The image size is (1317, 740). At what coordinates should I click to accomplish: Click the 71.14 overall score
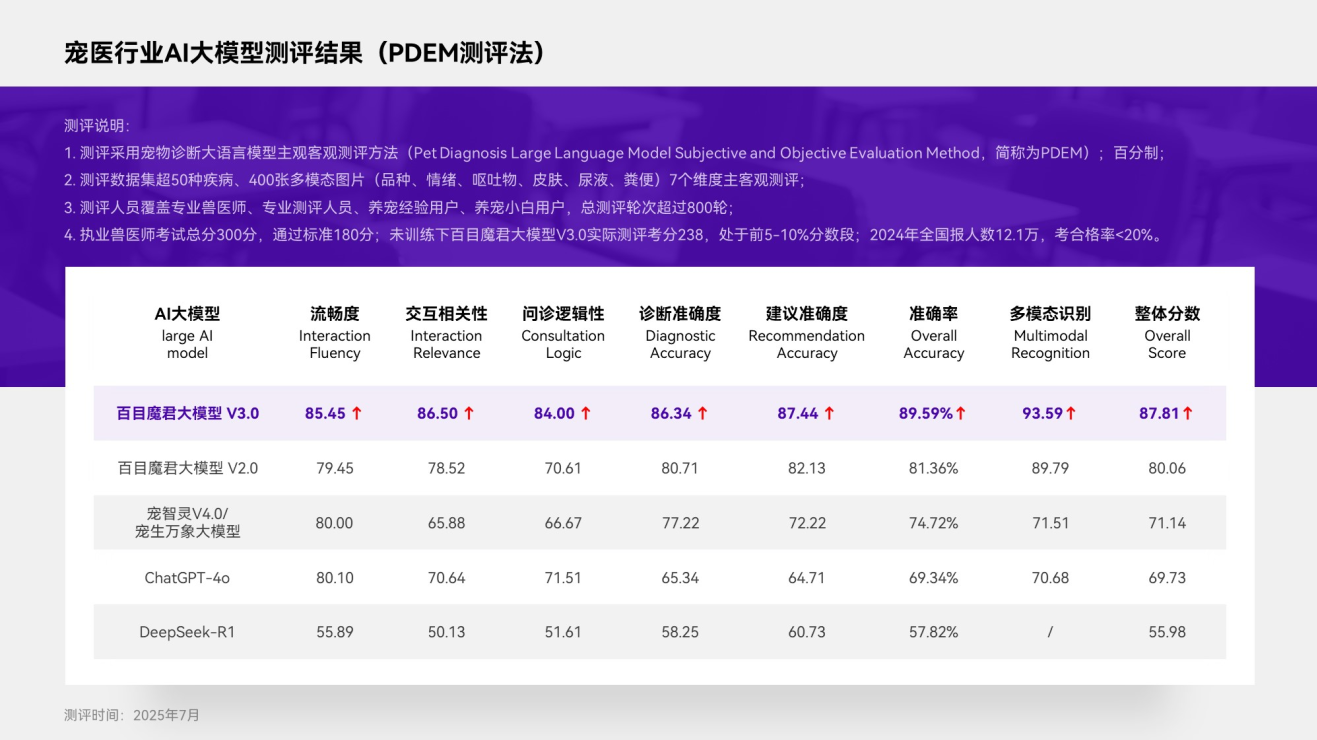(1167, 523)
